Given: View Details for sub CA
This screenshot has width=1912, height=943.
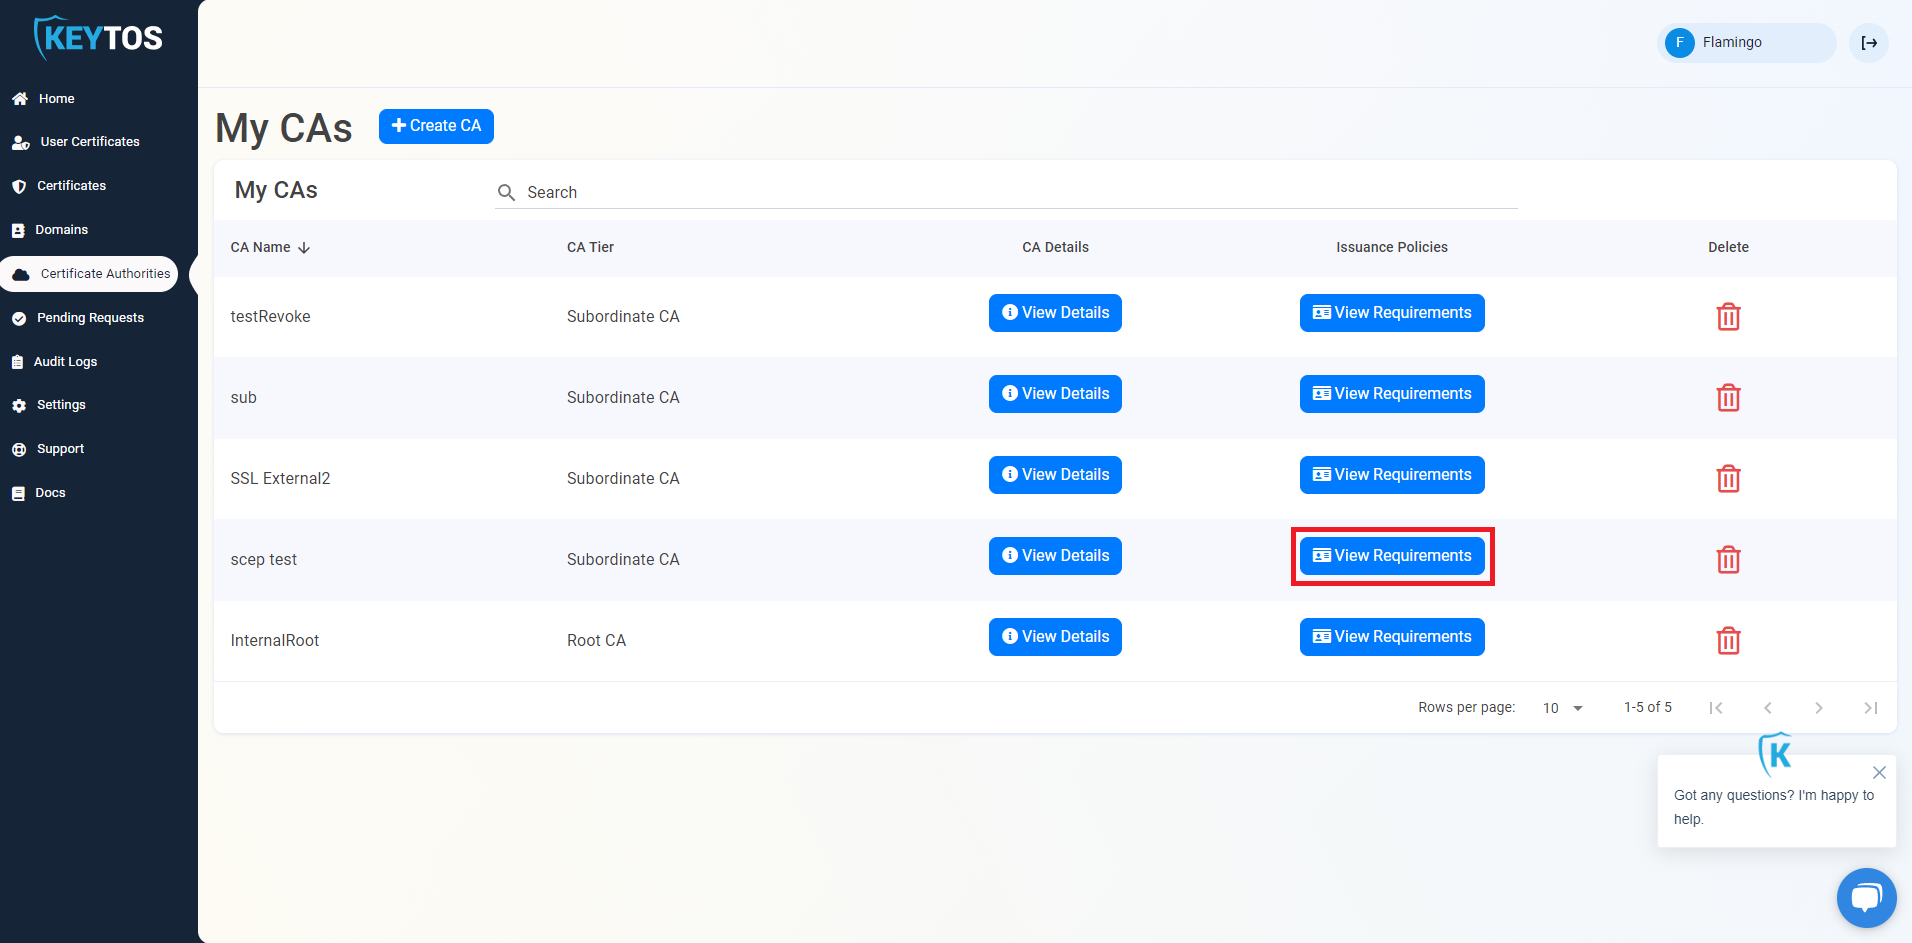Looking at the screenshot, I should coord(1055,394).
